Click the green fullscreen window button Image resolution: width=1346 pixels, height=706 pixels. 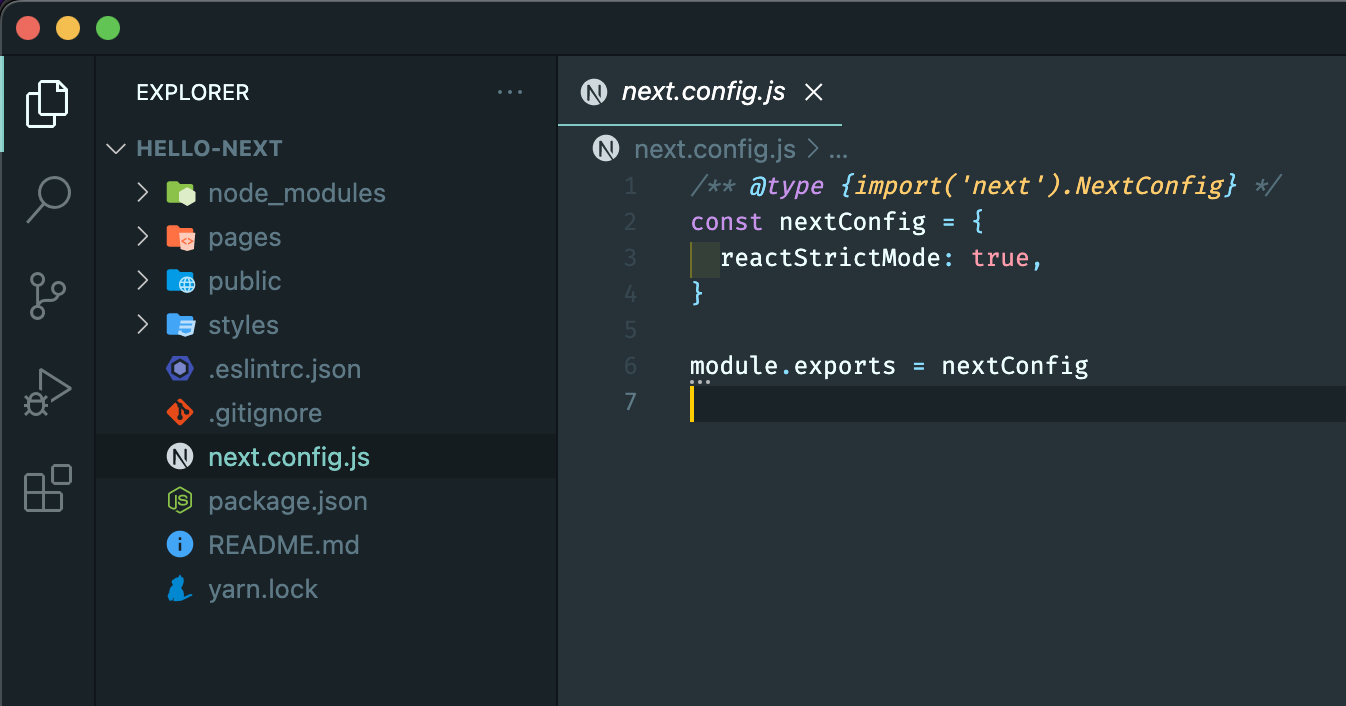[x=108, y=28]
